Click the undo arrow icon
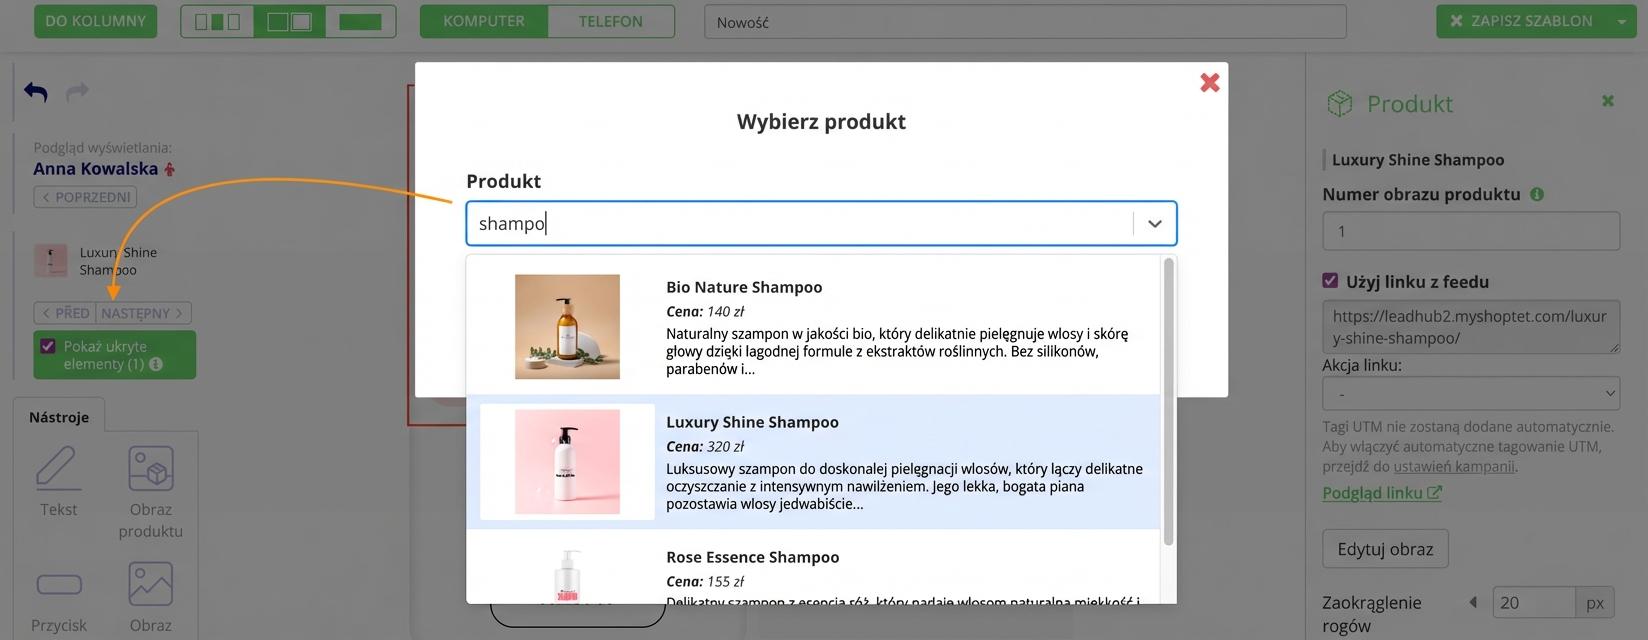Image resolution: width=1648 pixels, height=640 pixels. coord(36,92)
